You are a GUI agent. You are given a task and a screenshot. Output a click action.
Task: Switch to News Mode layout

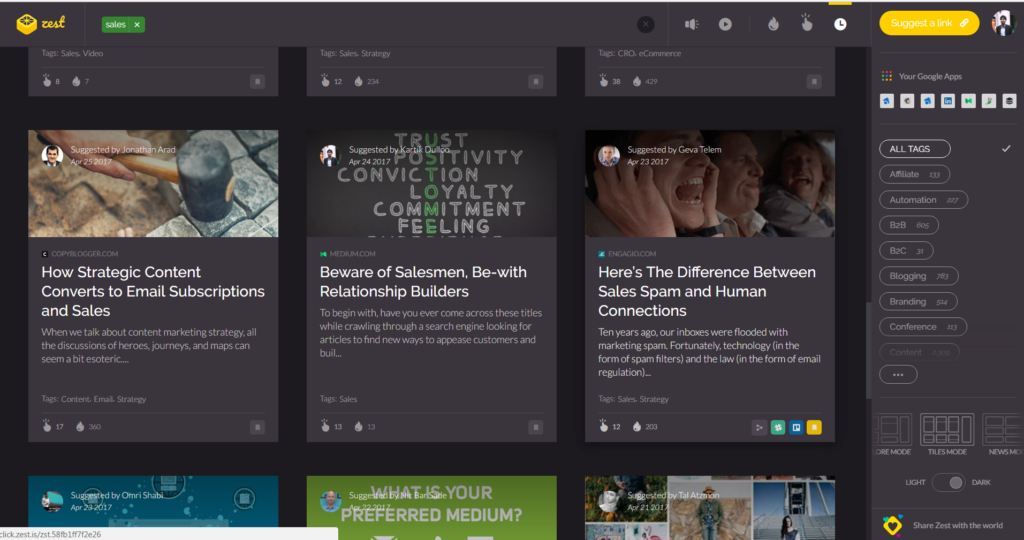1002,434
